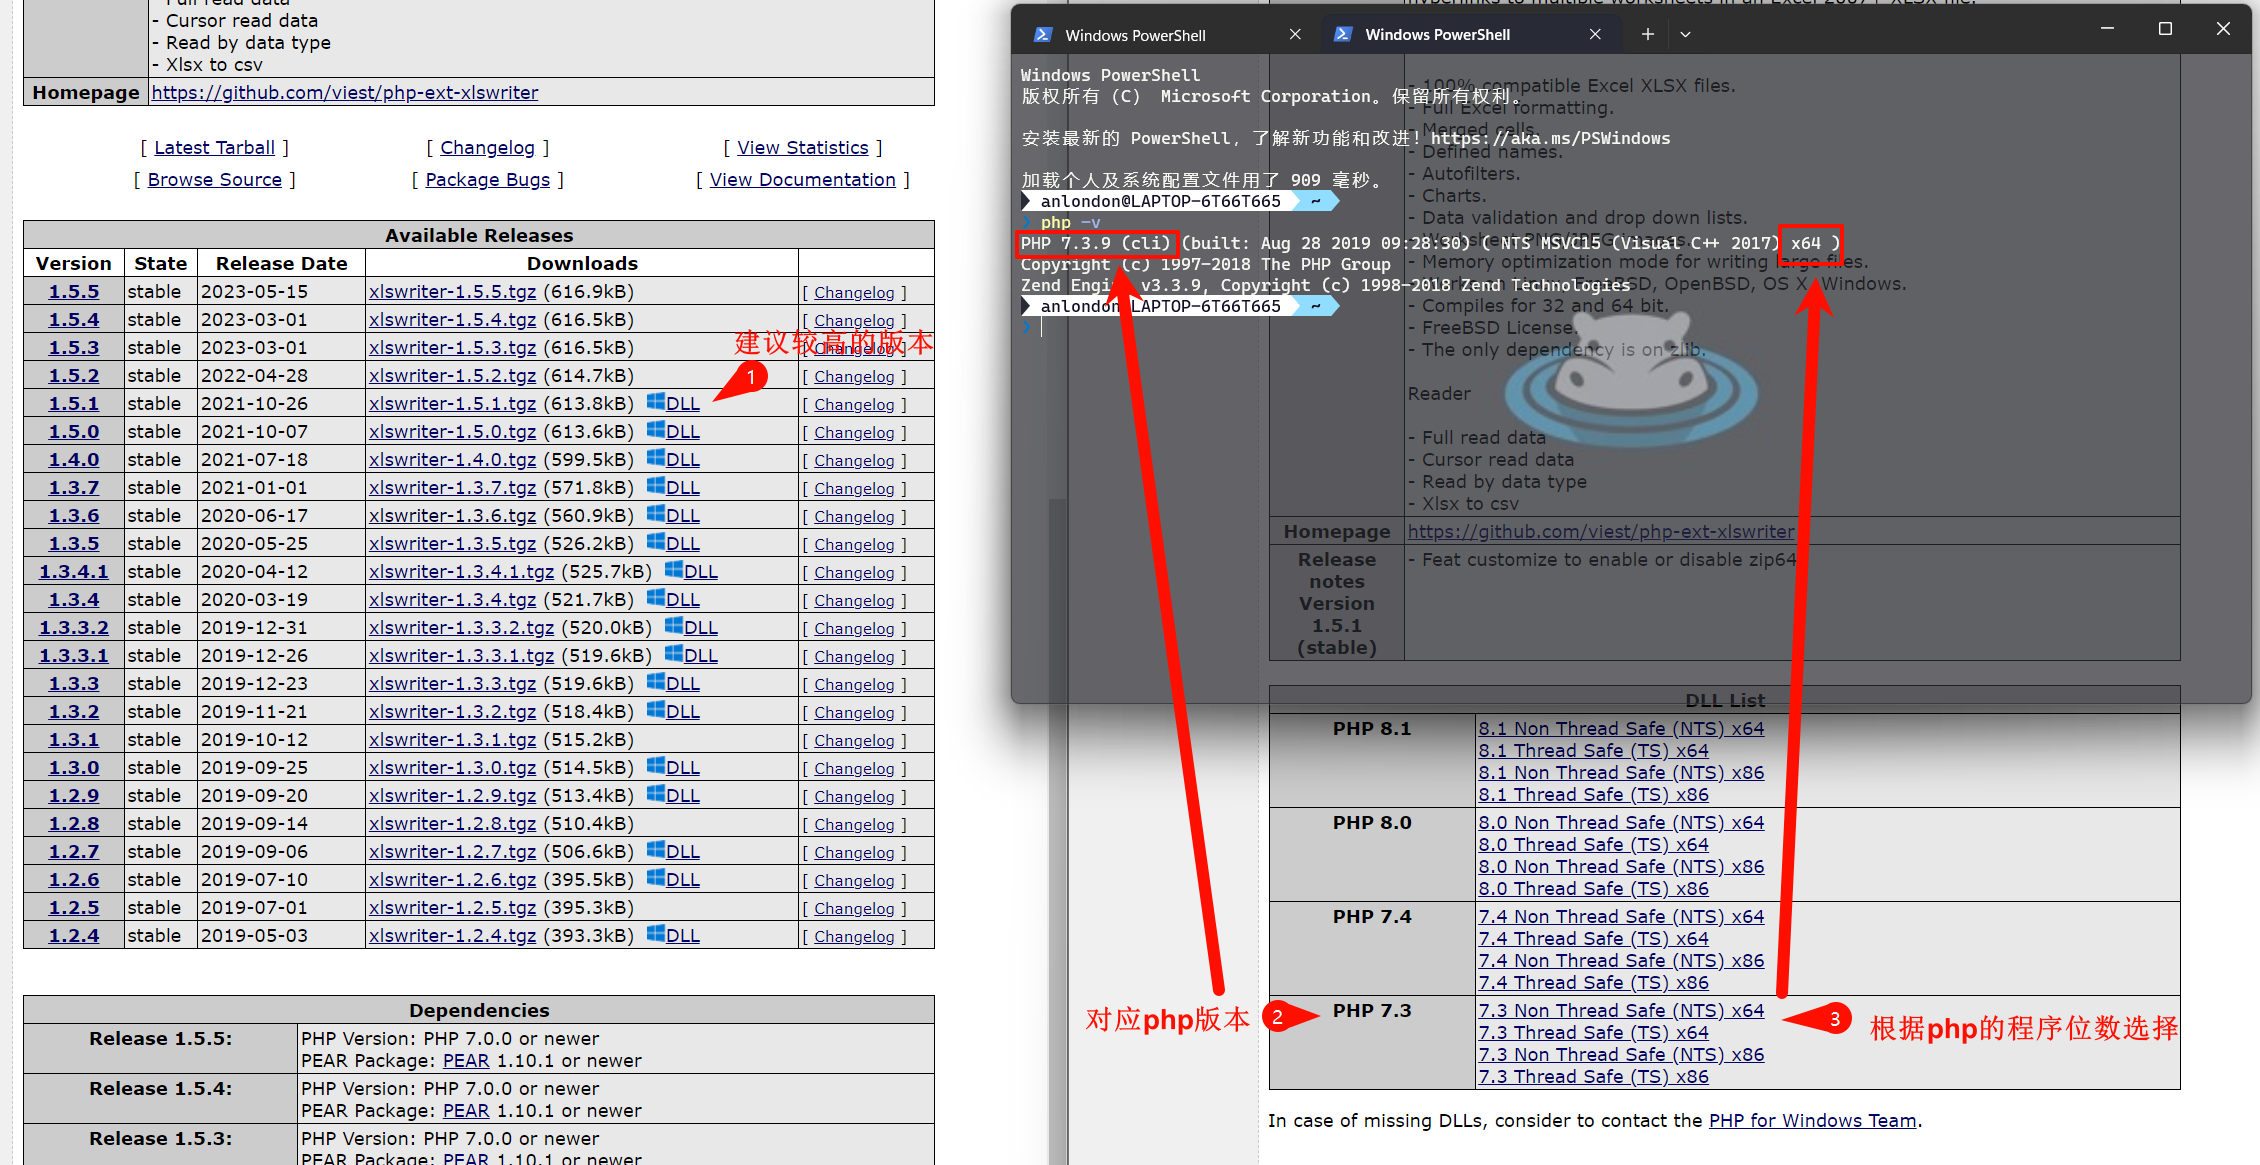This screenshot has width=2260, height=1165.
Task: Download xlswriter-1.5.5.tgz package
Action: pyautogui.click(x=452, y=292)
